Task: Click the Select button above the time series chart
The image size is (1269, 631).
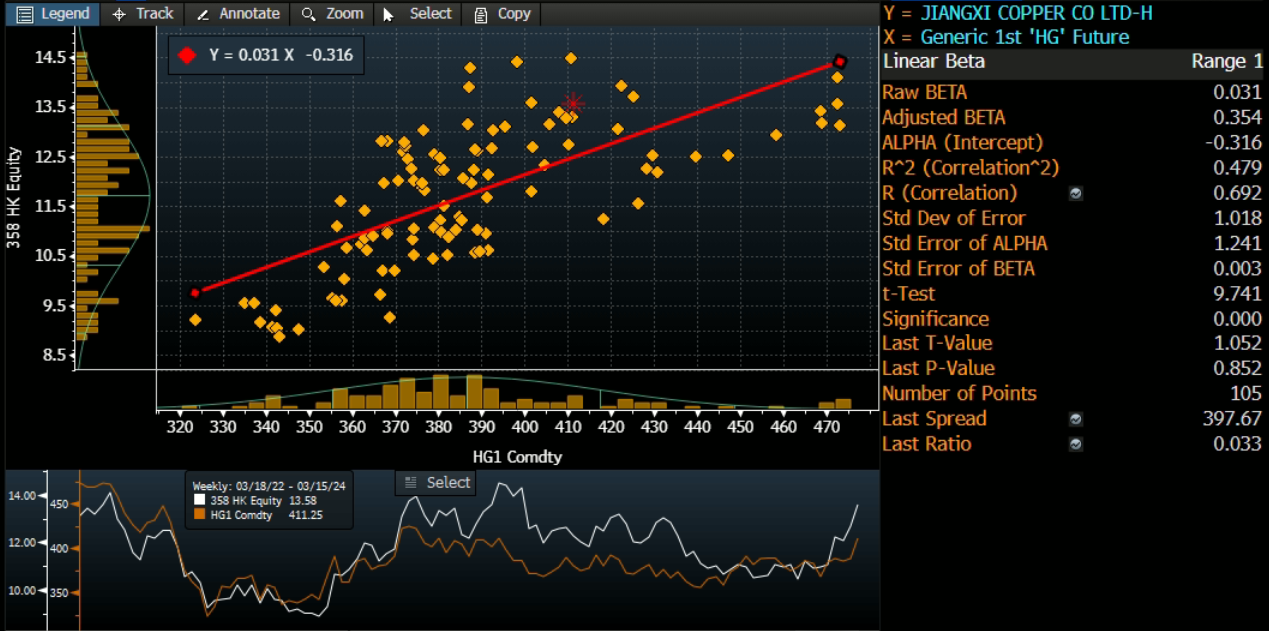Action: click(x=436, y=482)
